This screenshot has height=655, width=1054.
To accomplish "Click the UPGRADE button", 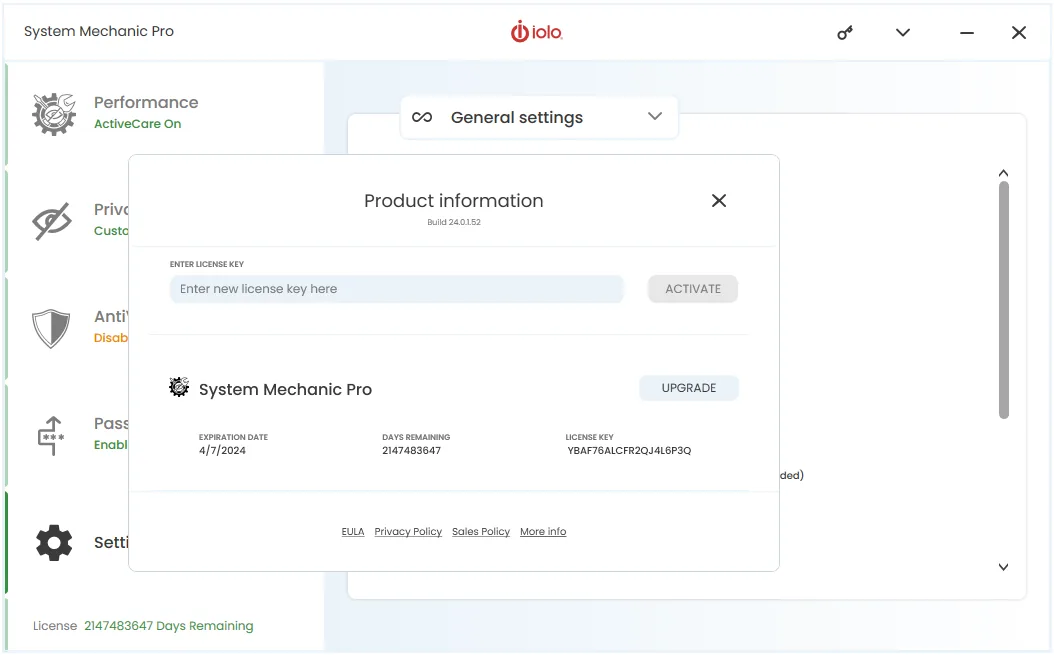I will click(688, 388).
